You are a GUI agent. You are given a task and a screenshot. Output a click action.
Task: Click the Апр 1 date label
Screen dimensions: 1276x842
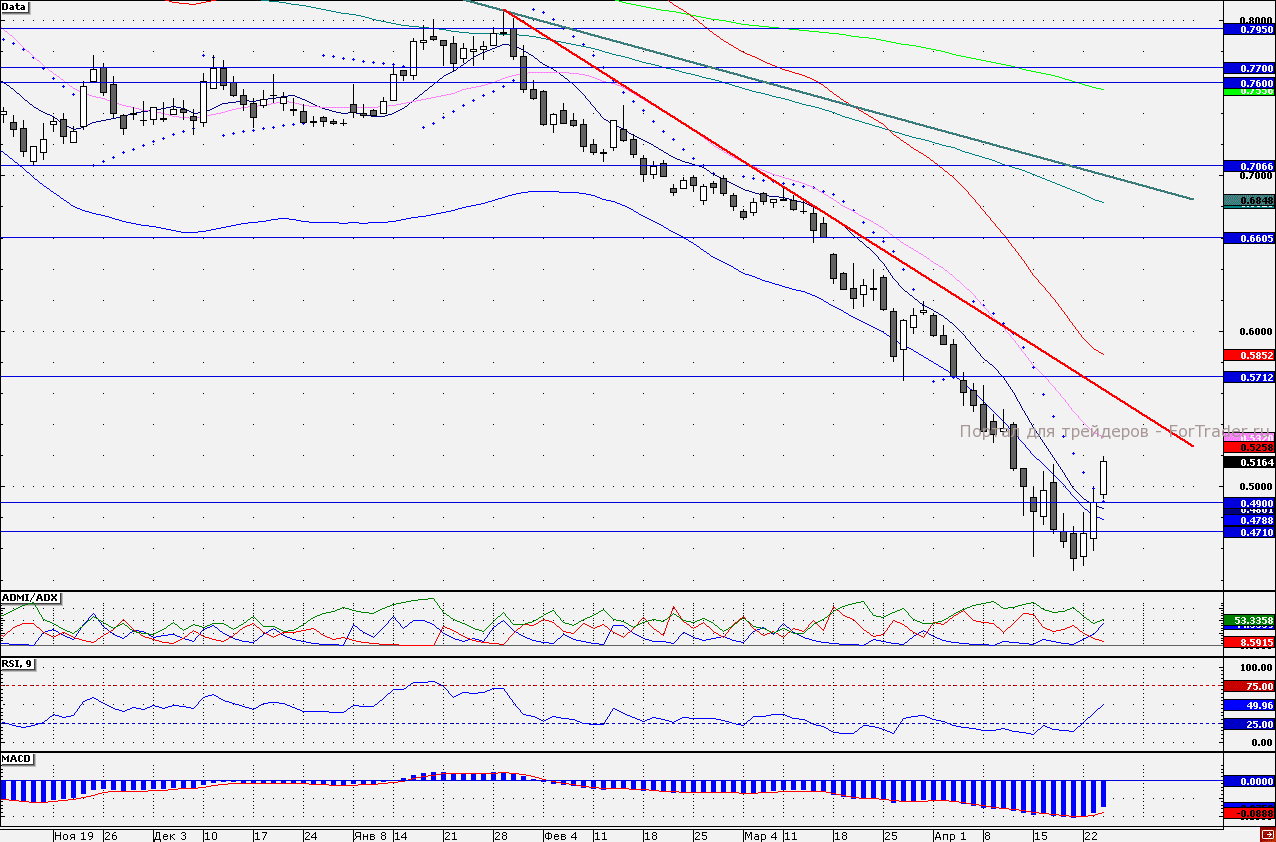(x=950, y=835)
